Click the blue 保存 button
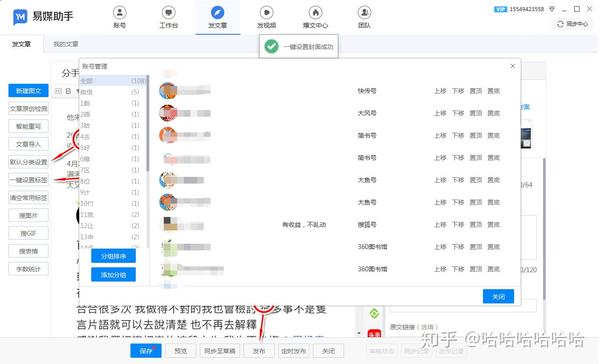The height and width of the screenshot is (364, 600). (x=146, y=351)
